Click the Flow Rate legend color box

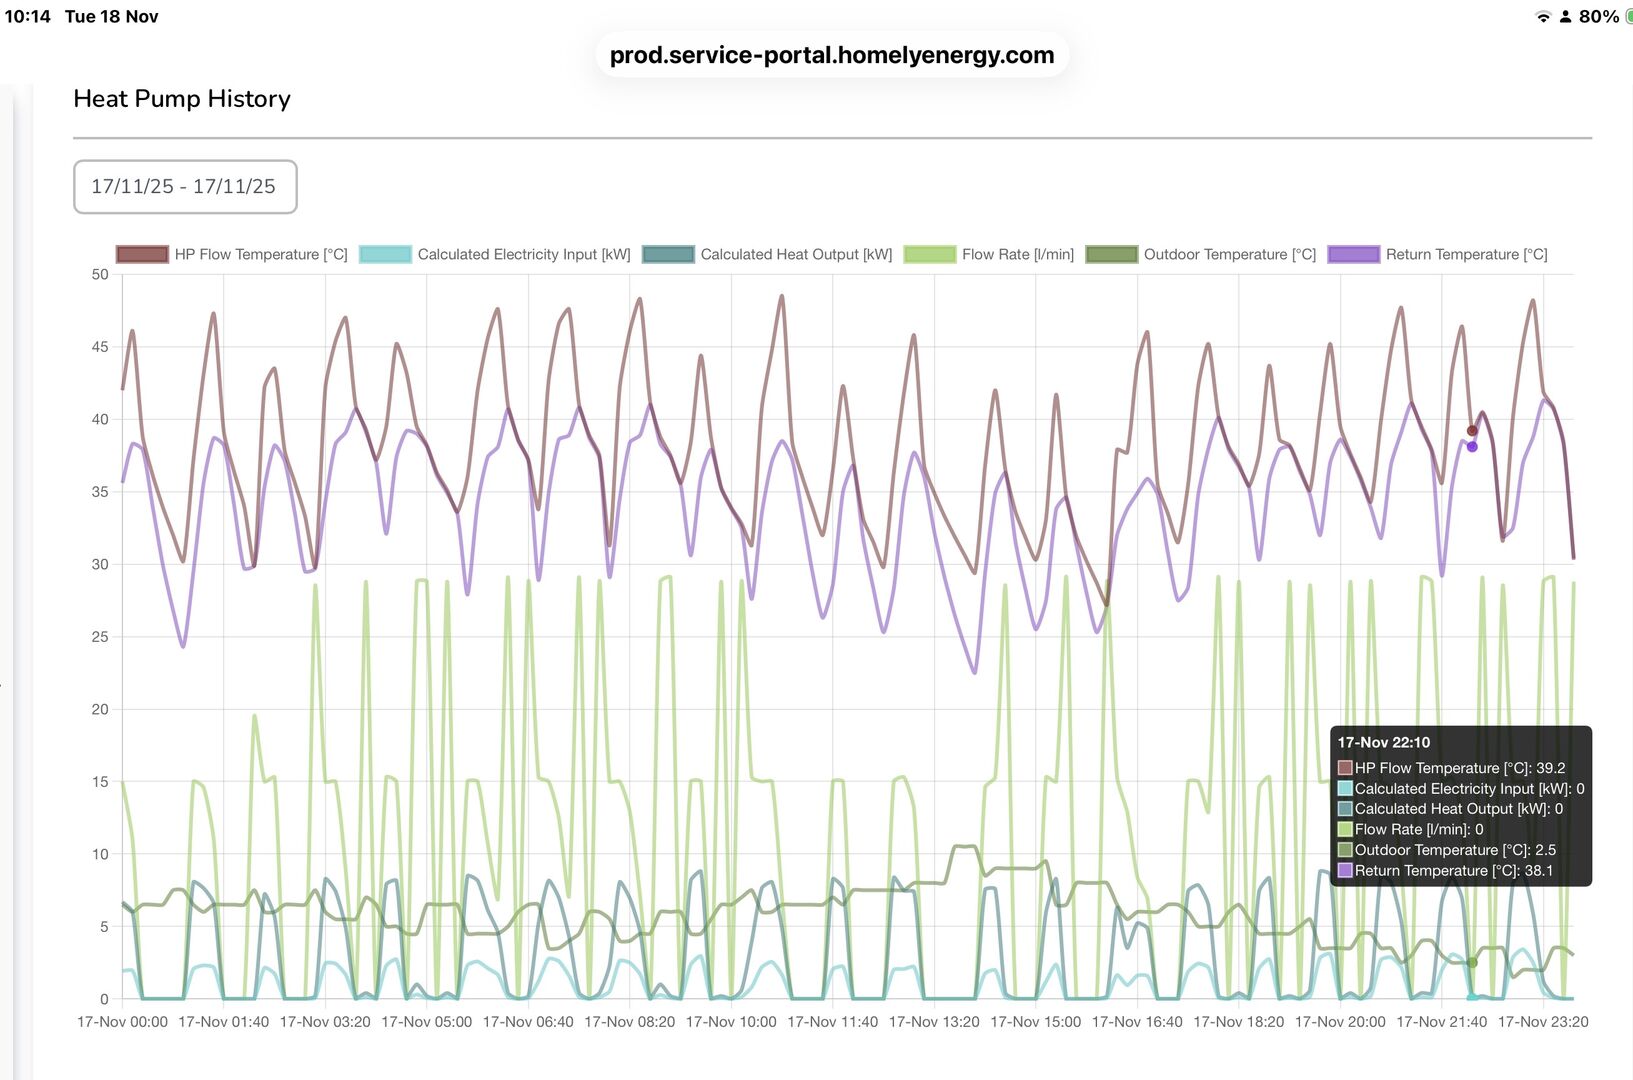(929, 254)
